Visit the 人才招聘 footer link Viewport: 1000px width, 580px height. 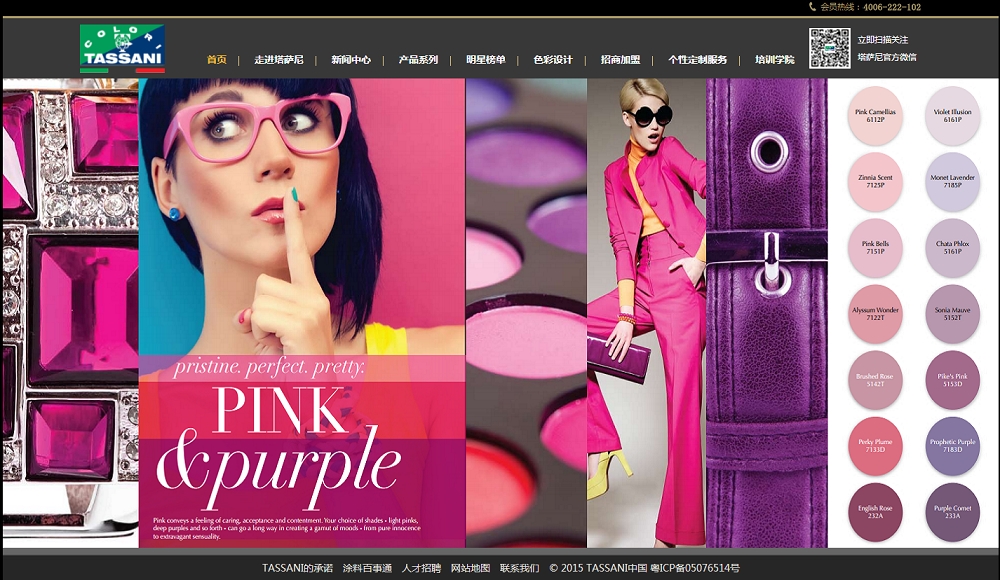(421, 568)
